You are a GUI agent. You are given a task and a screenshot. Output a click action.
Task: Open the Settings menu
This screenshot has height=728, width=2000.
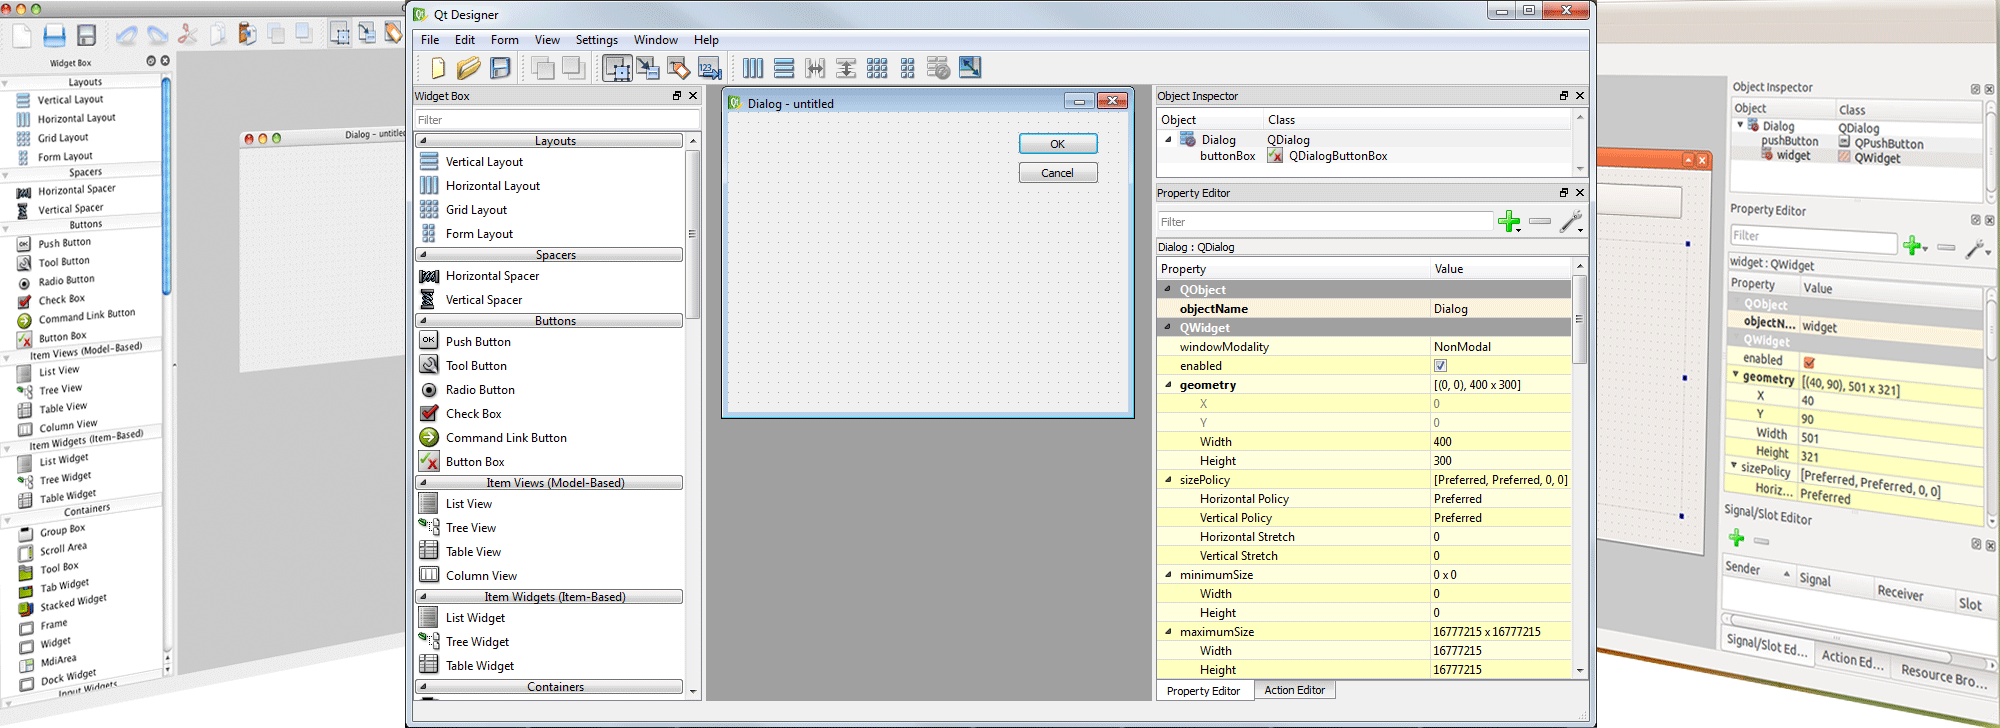tap(597, 40)
